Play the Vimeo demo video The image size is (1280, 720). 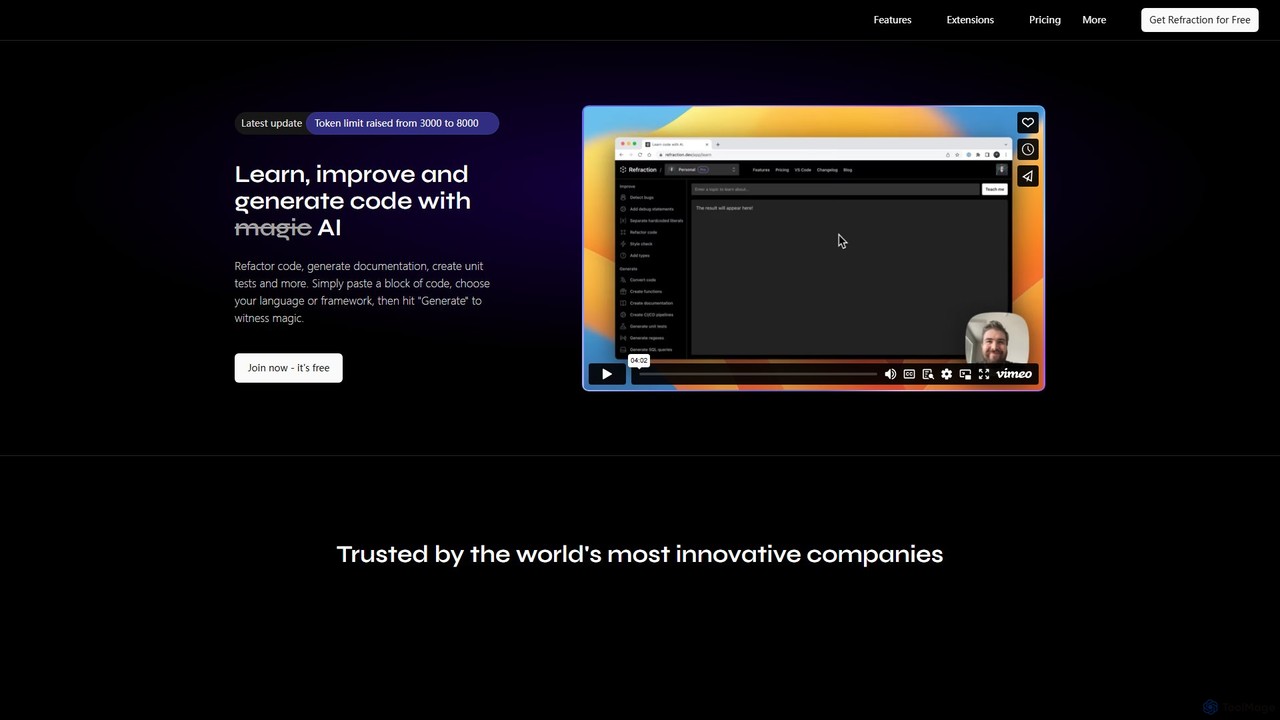pos(607,374)
